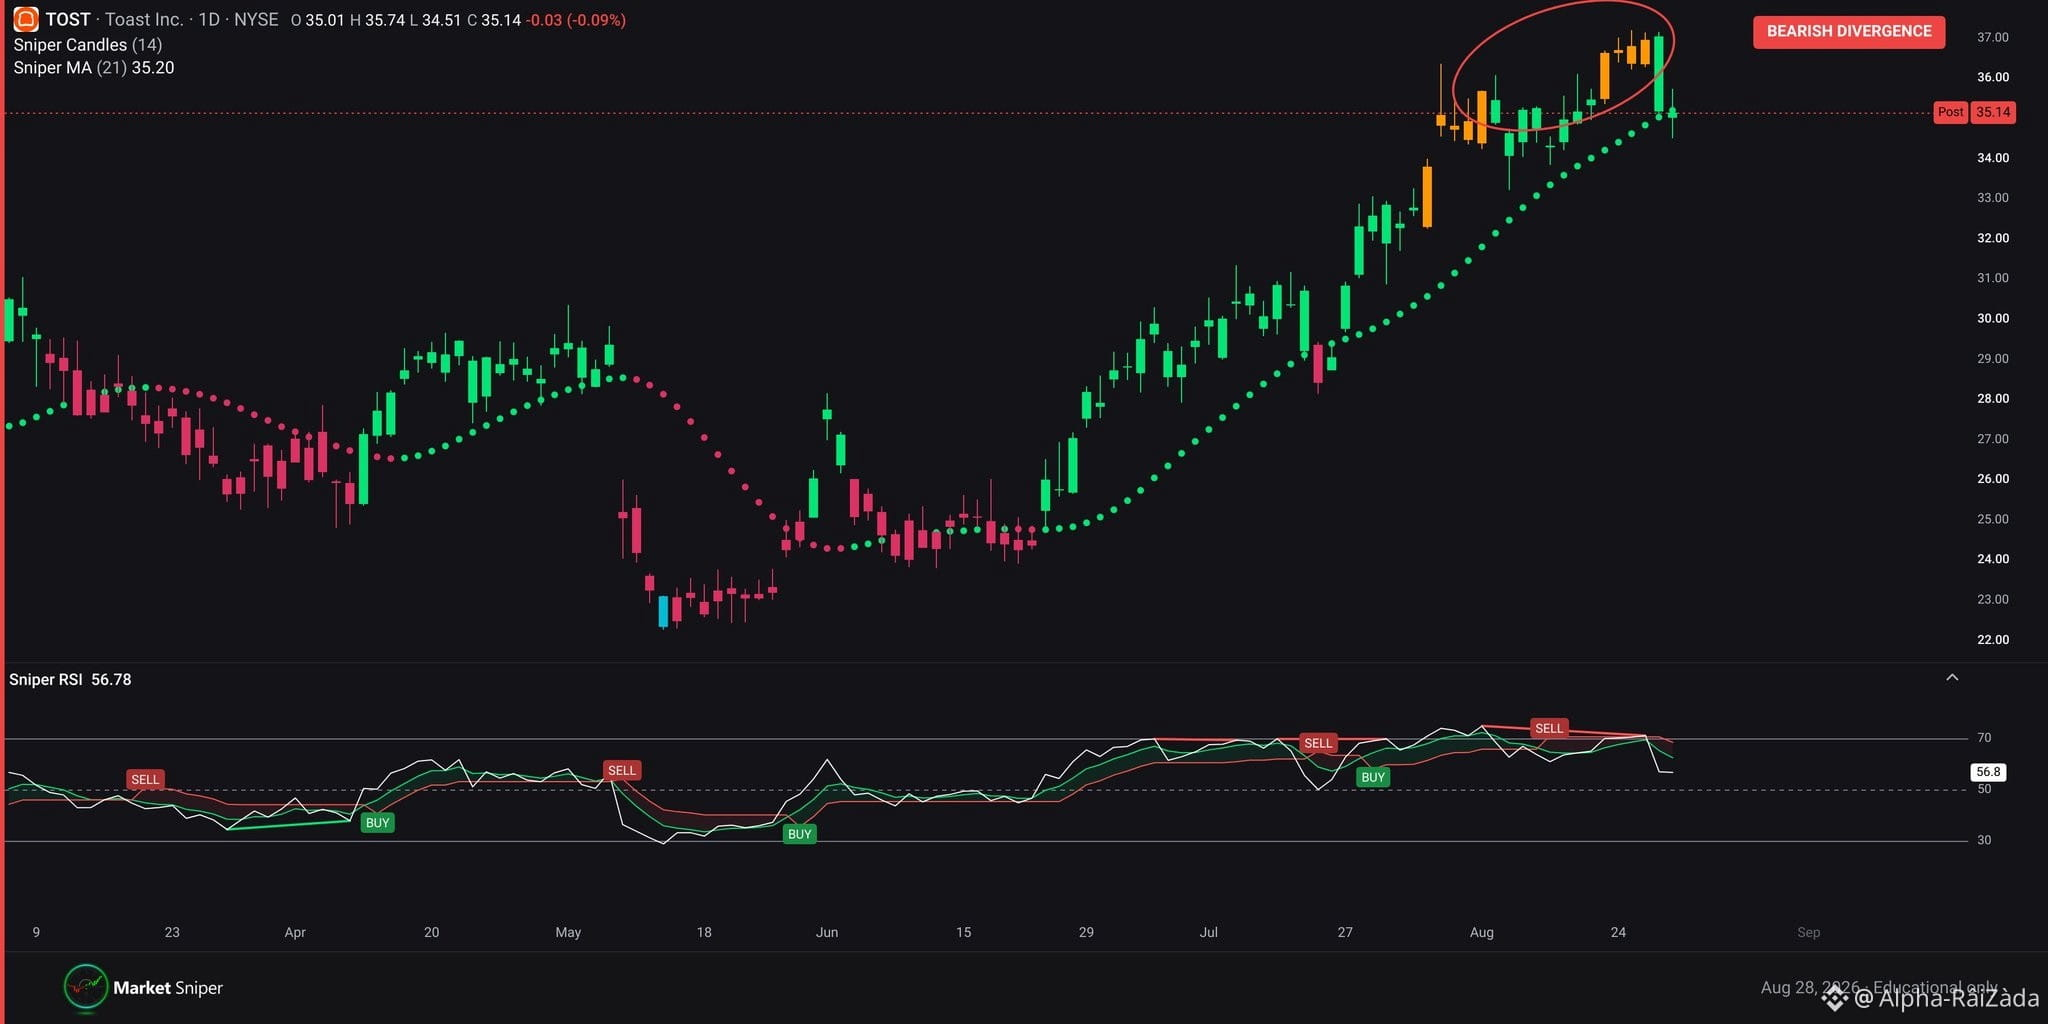Click the late-July BUY signal in RSI pane
The height and width of the screenshot is (1024, 2048).
click(x=1373, y=777)
